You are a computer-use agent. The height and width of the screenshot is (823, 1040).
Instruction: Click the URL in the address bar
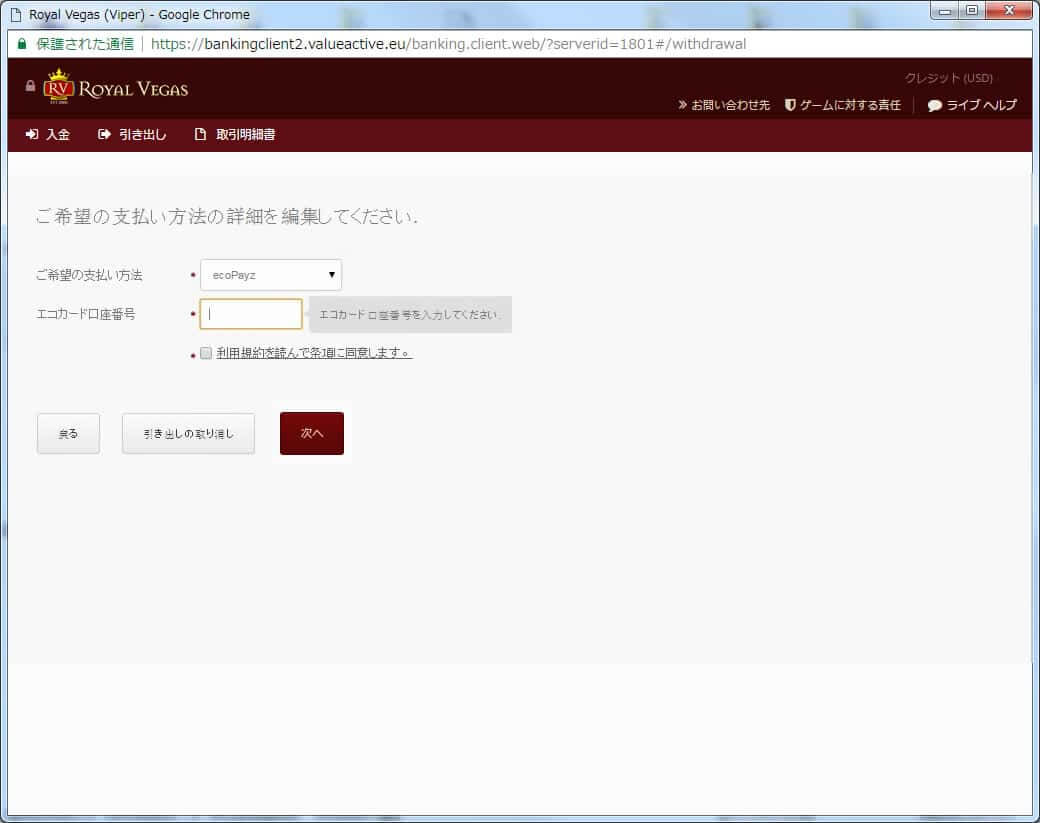448,44
